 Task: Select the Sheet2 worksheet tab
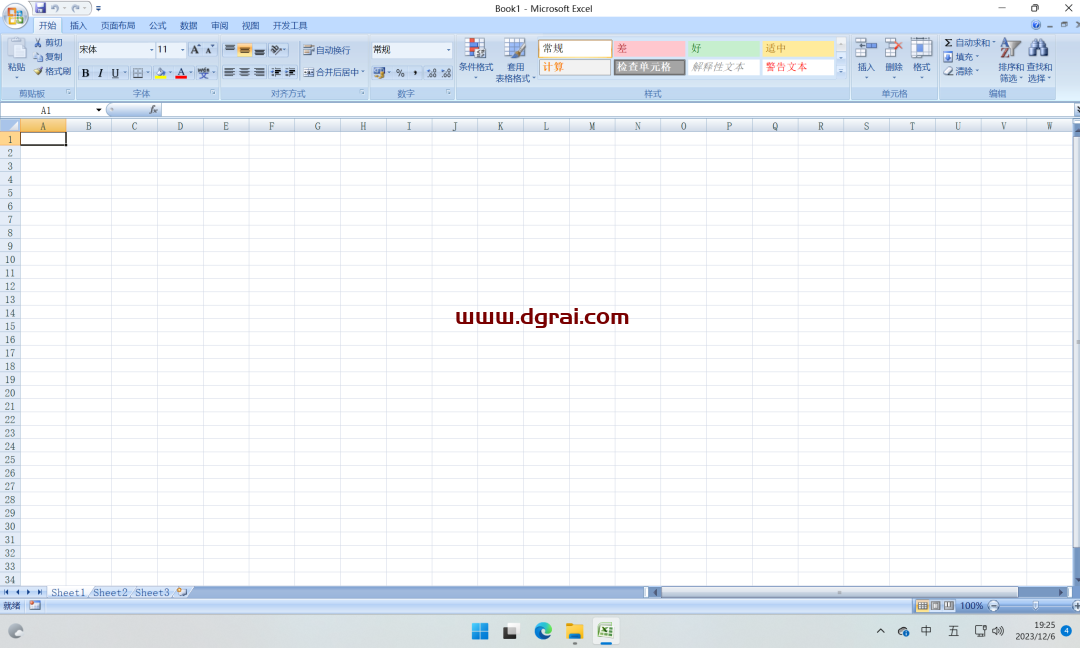click(x=110, y=593)
